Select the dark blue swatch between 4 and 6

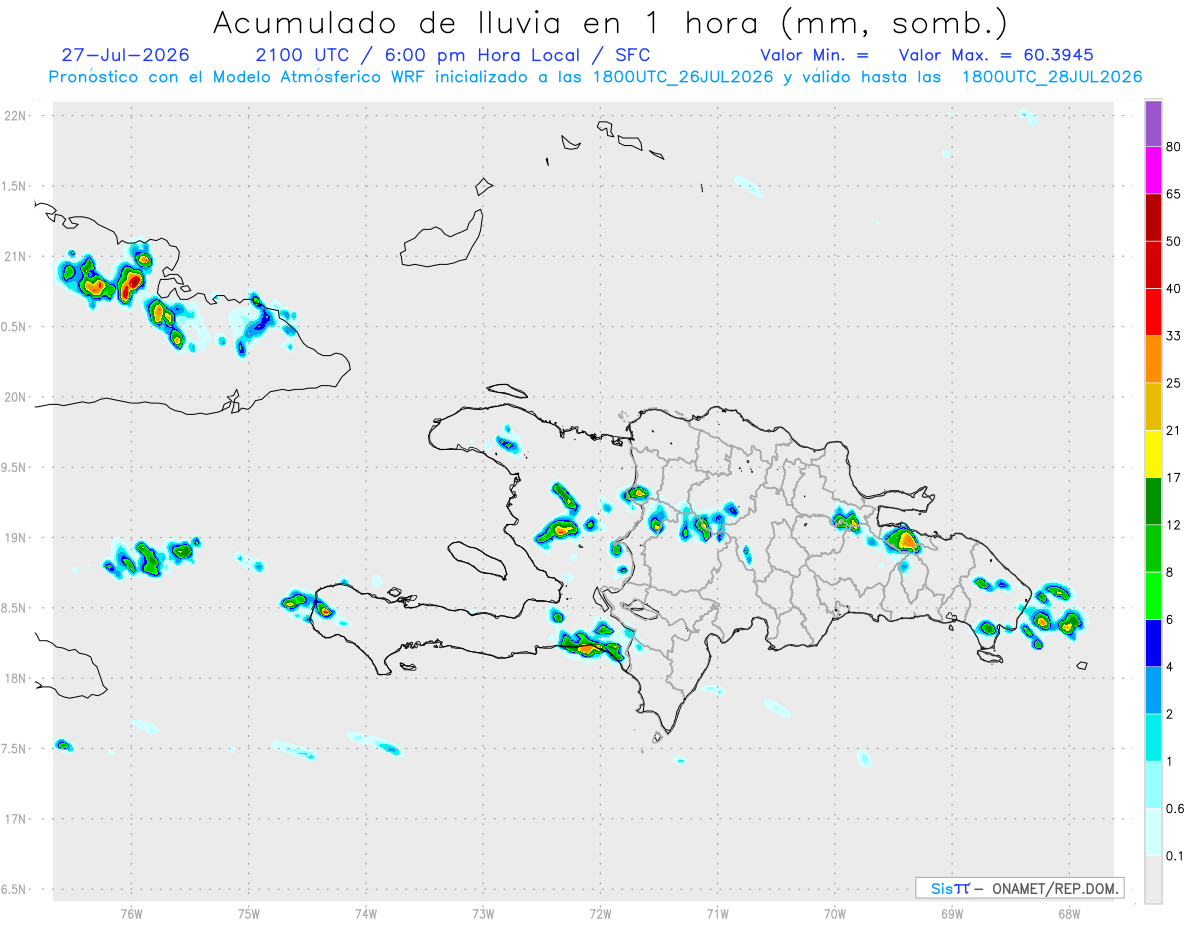(1153, 643)
